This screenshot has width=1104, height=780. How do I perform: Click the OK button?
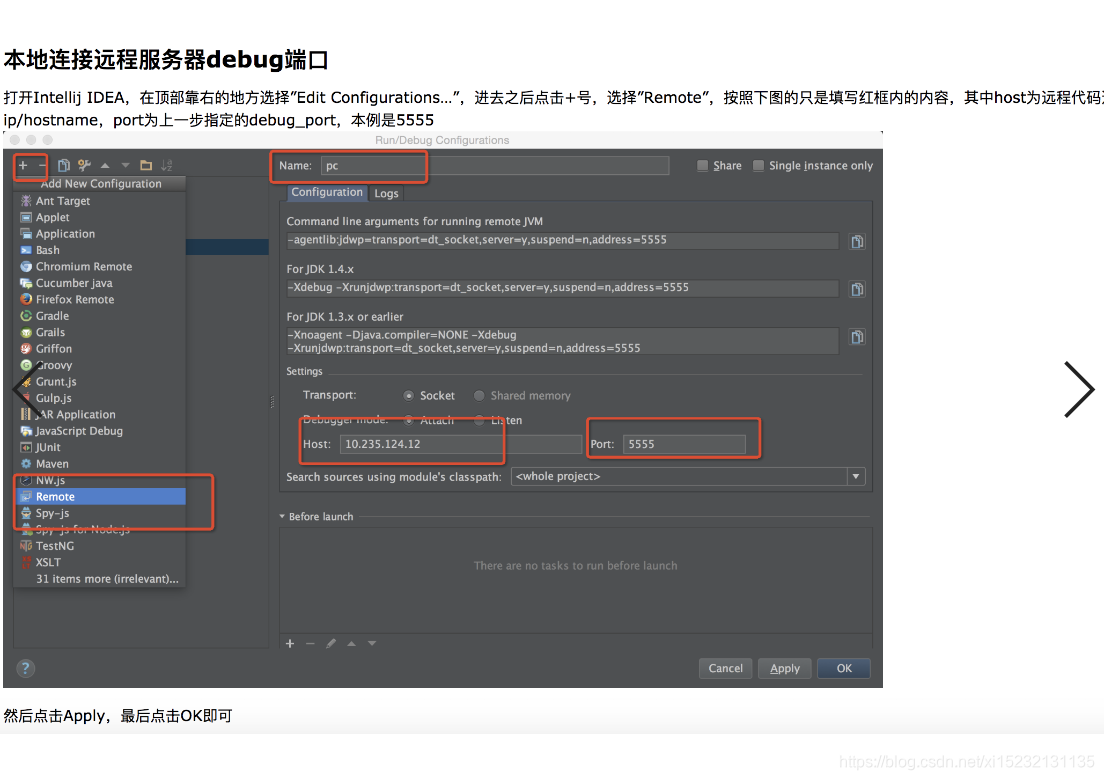click(843, 668)
